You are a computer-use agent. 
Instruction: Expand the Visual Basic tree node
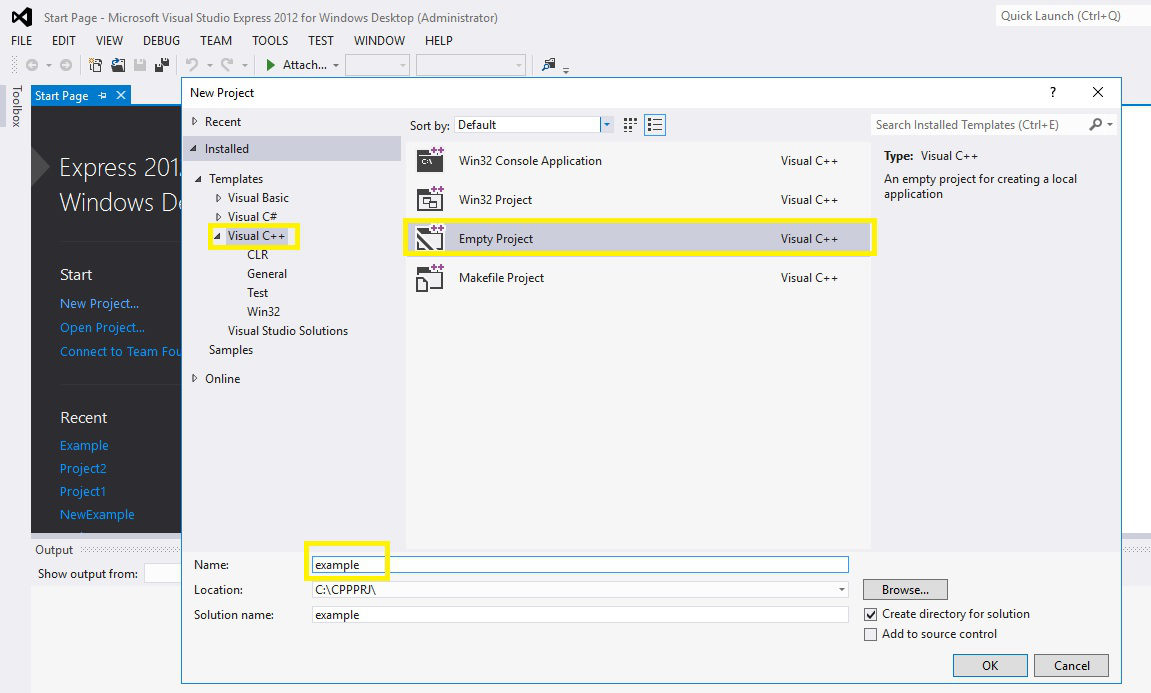pos(218,197)
